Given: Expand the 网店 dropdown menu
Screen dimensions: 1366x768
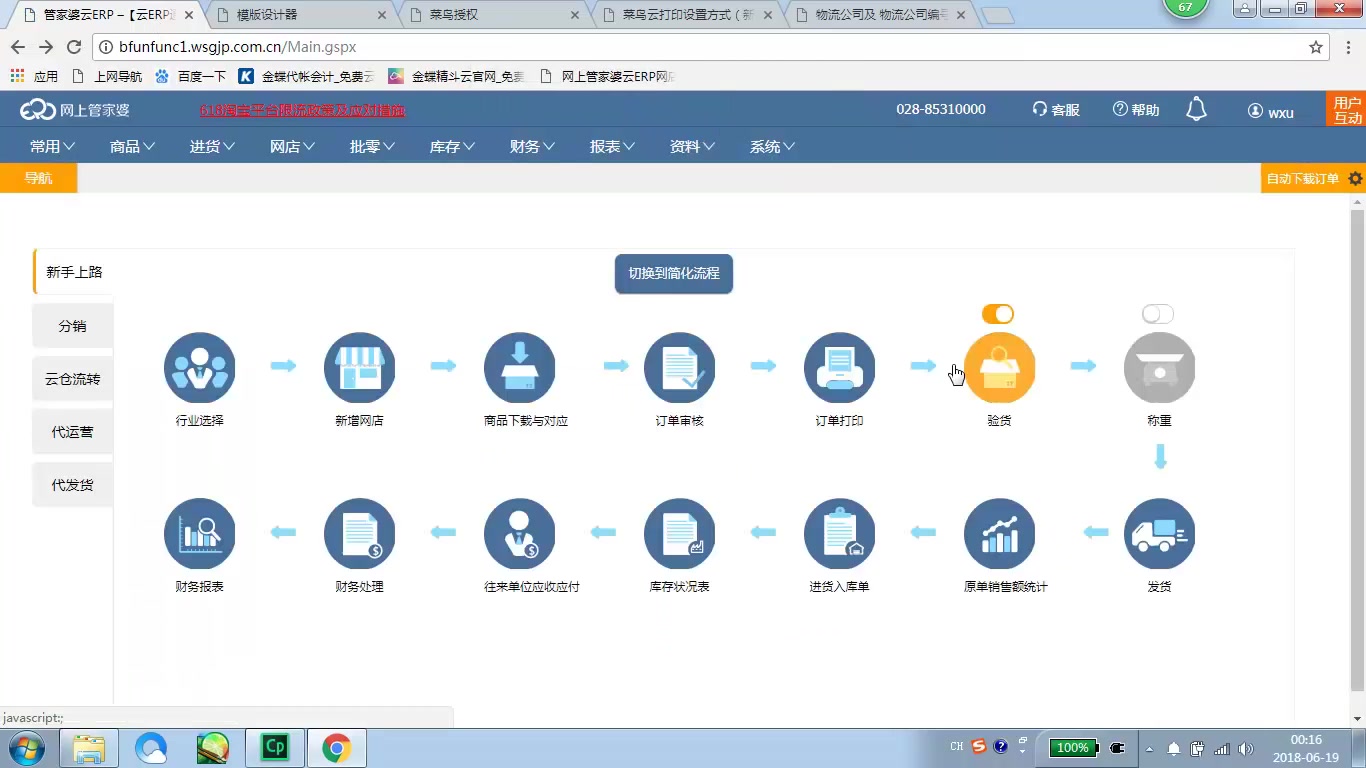Looking at the screenshot, I should coord(293,146).
